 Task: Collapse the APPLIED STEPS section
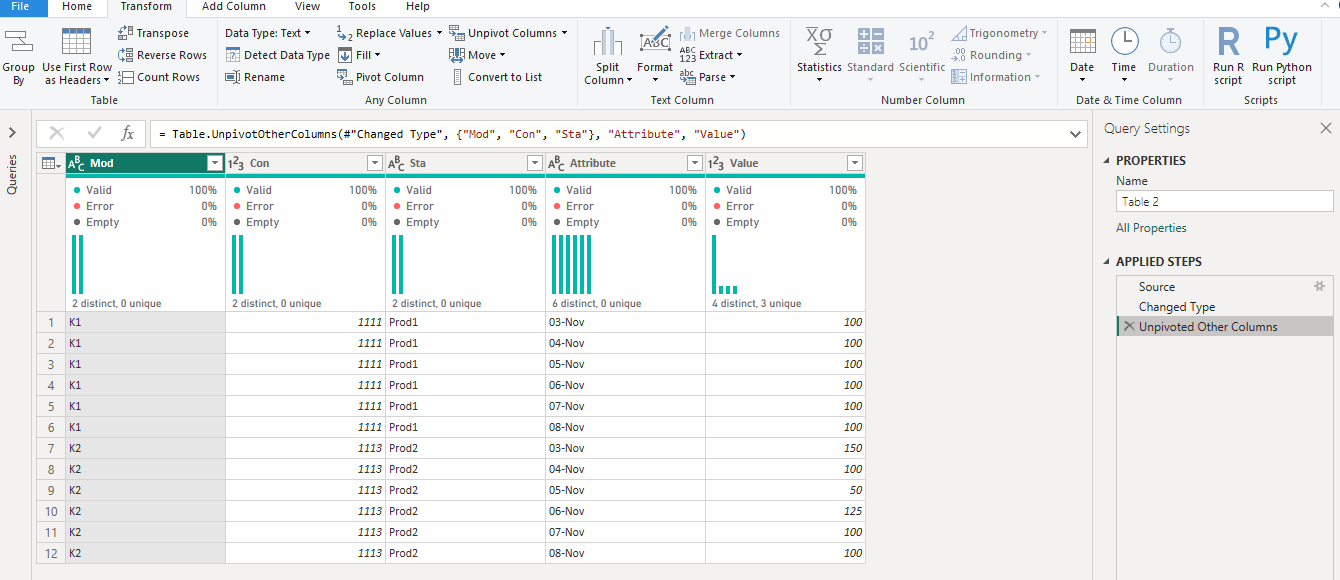click(1107, 262)
